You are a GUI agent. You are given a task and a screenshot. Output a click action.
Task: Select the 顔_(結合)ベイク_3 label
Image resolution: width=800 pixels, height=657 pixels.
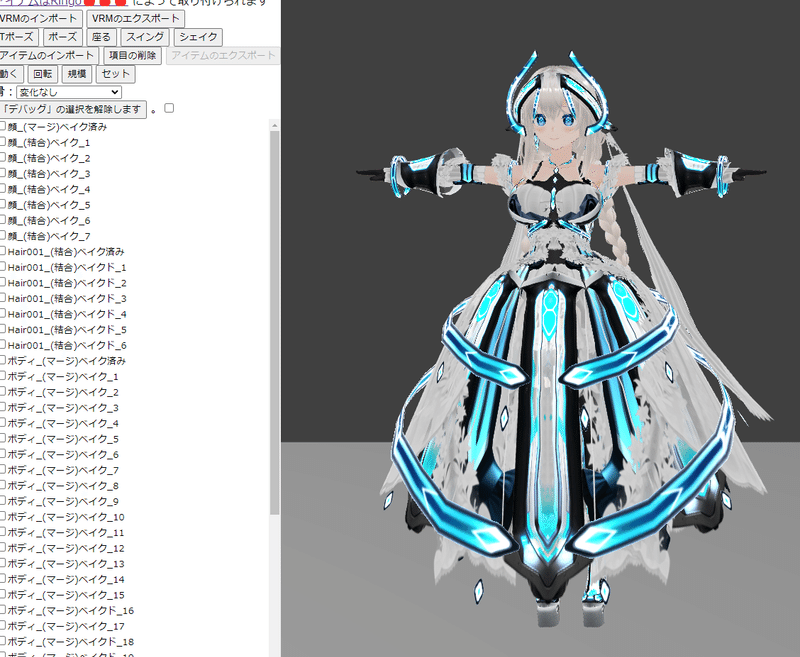(49, 174)
